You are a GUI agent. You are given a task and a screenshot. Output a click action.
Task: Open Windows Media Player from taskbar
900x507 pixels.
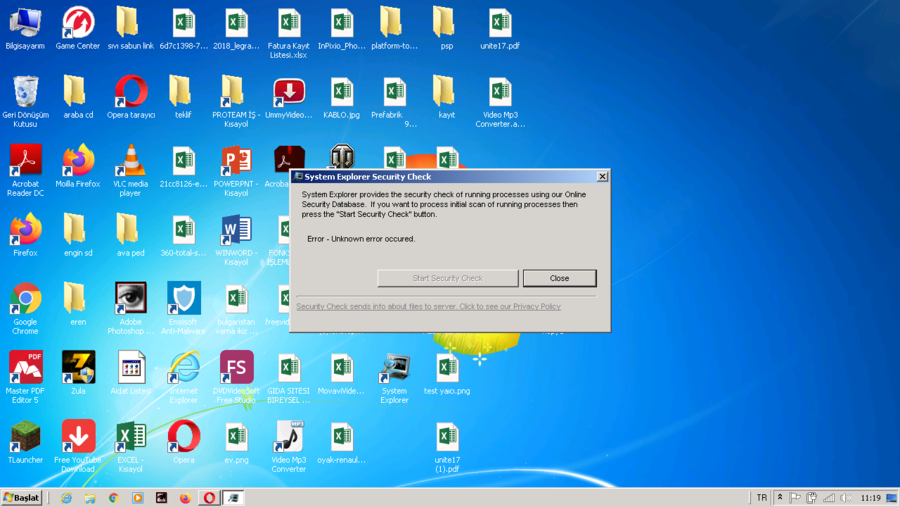pos(138,498)
